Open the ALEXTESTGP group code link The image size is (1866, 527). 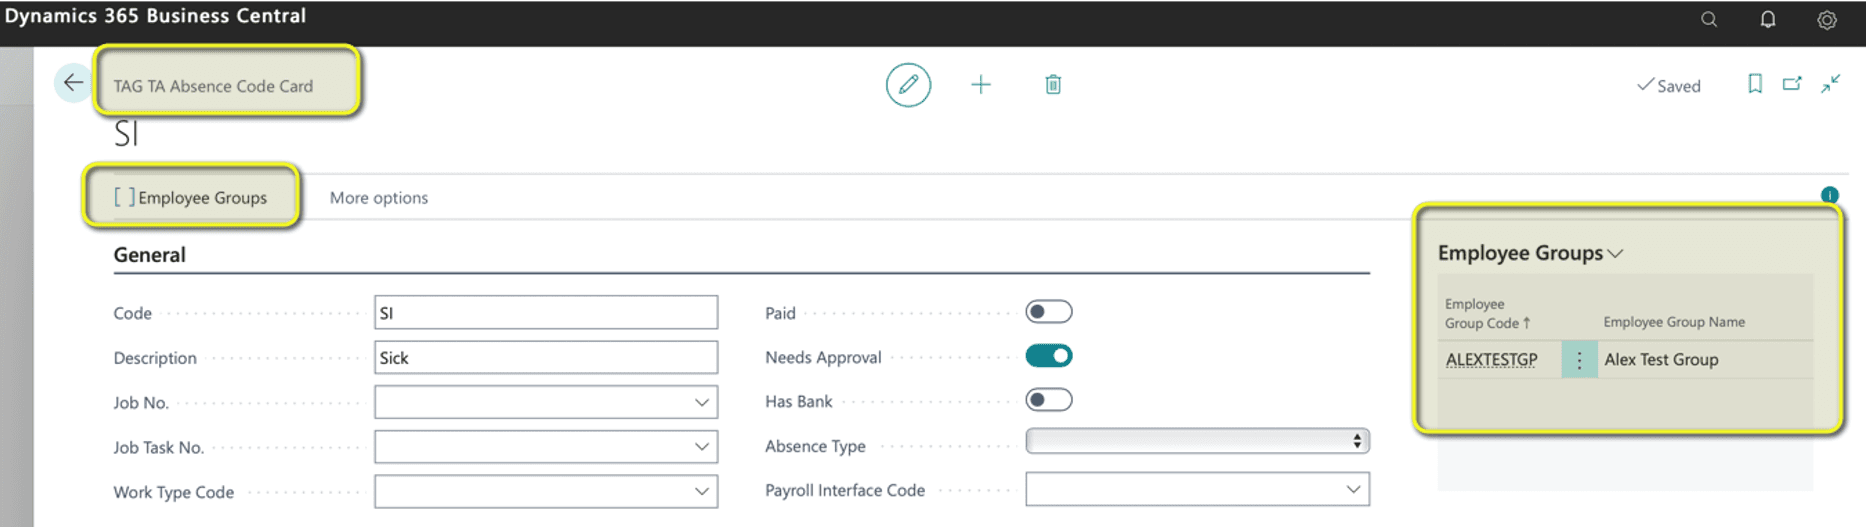1491,360
